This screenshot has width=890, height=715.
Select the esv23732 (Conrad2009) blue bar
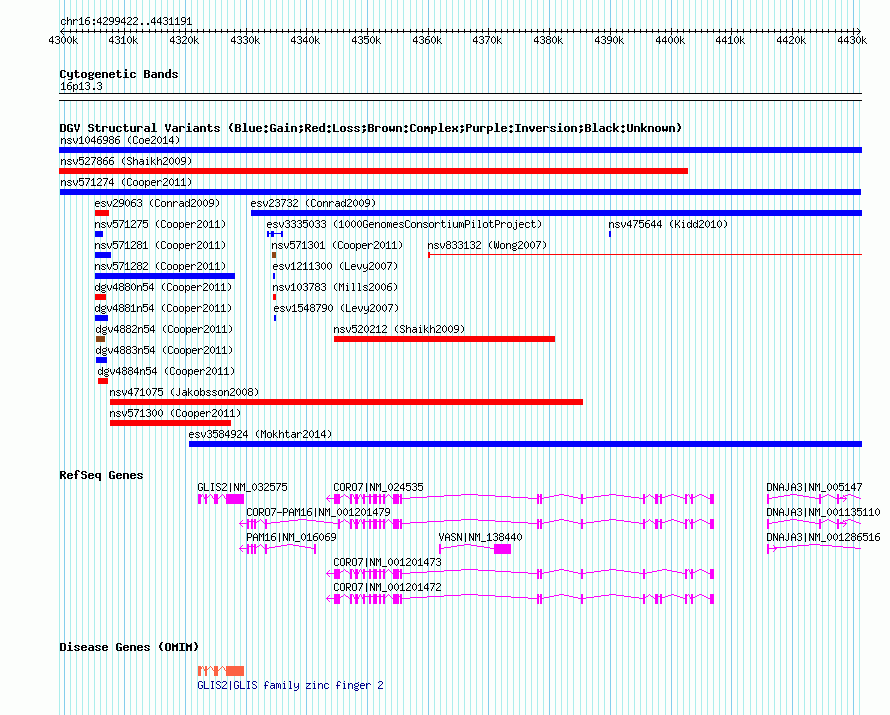tap(556, 213)
